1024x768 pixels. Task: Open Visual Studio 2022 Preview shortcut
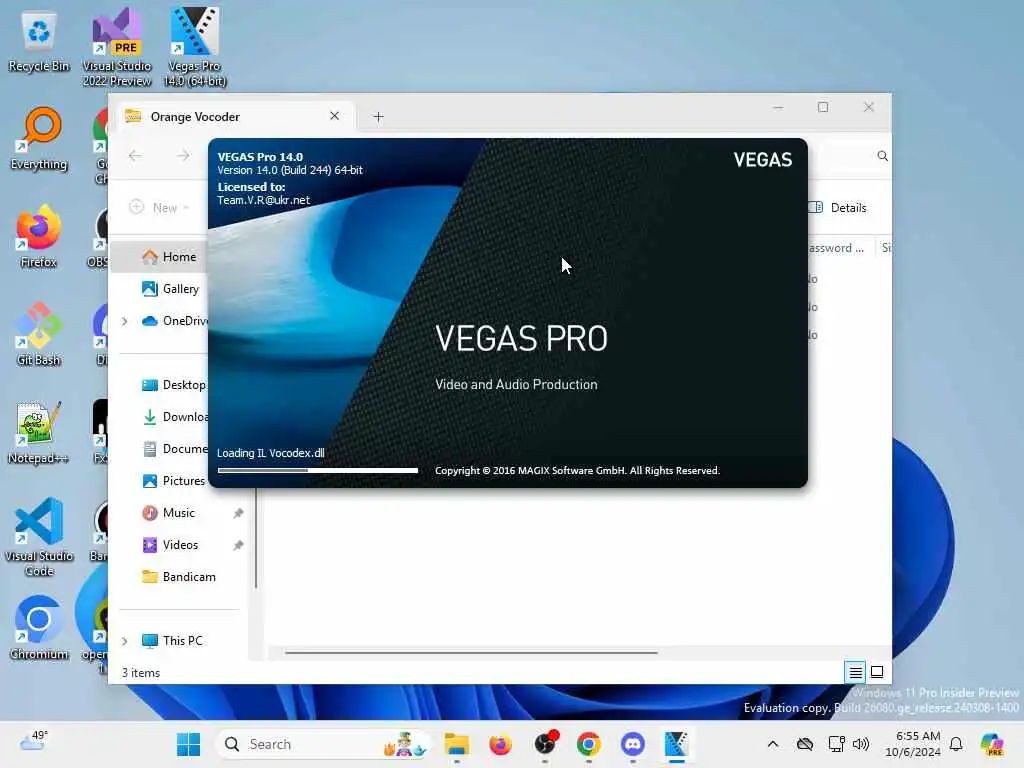coord(117,48)
